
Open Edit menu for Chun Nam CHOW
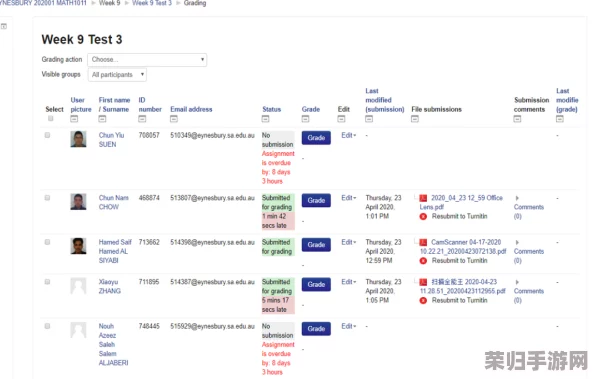(349, 198)
